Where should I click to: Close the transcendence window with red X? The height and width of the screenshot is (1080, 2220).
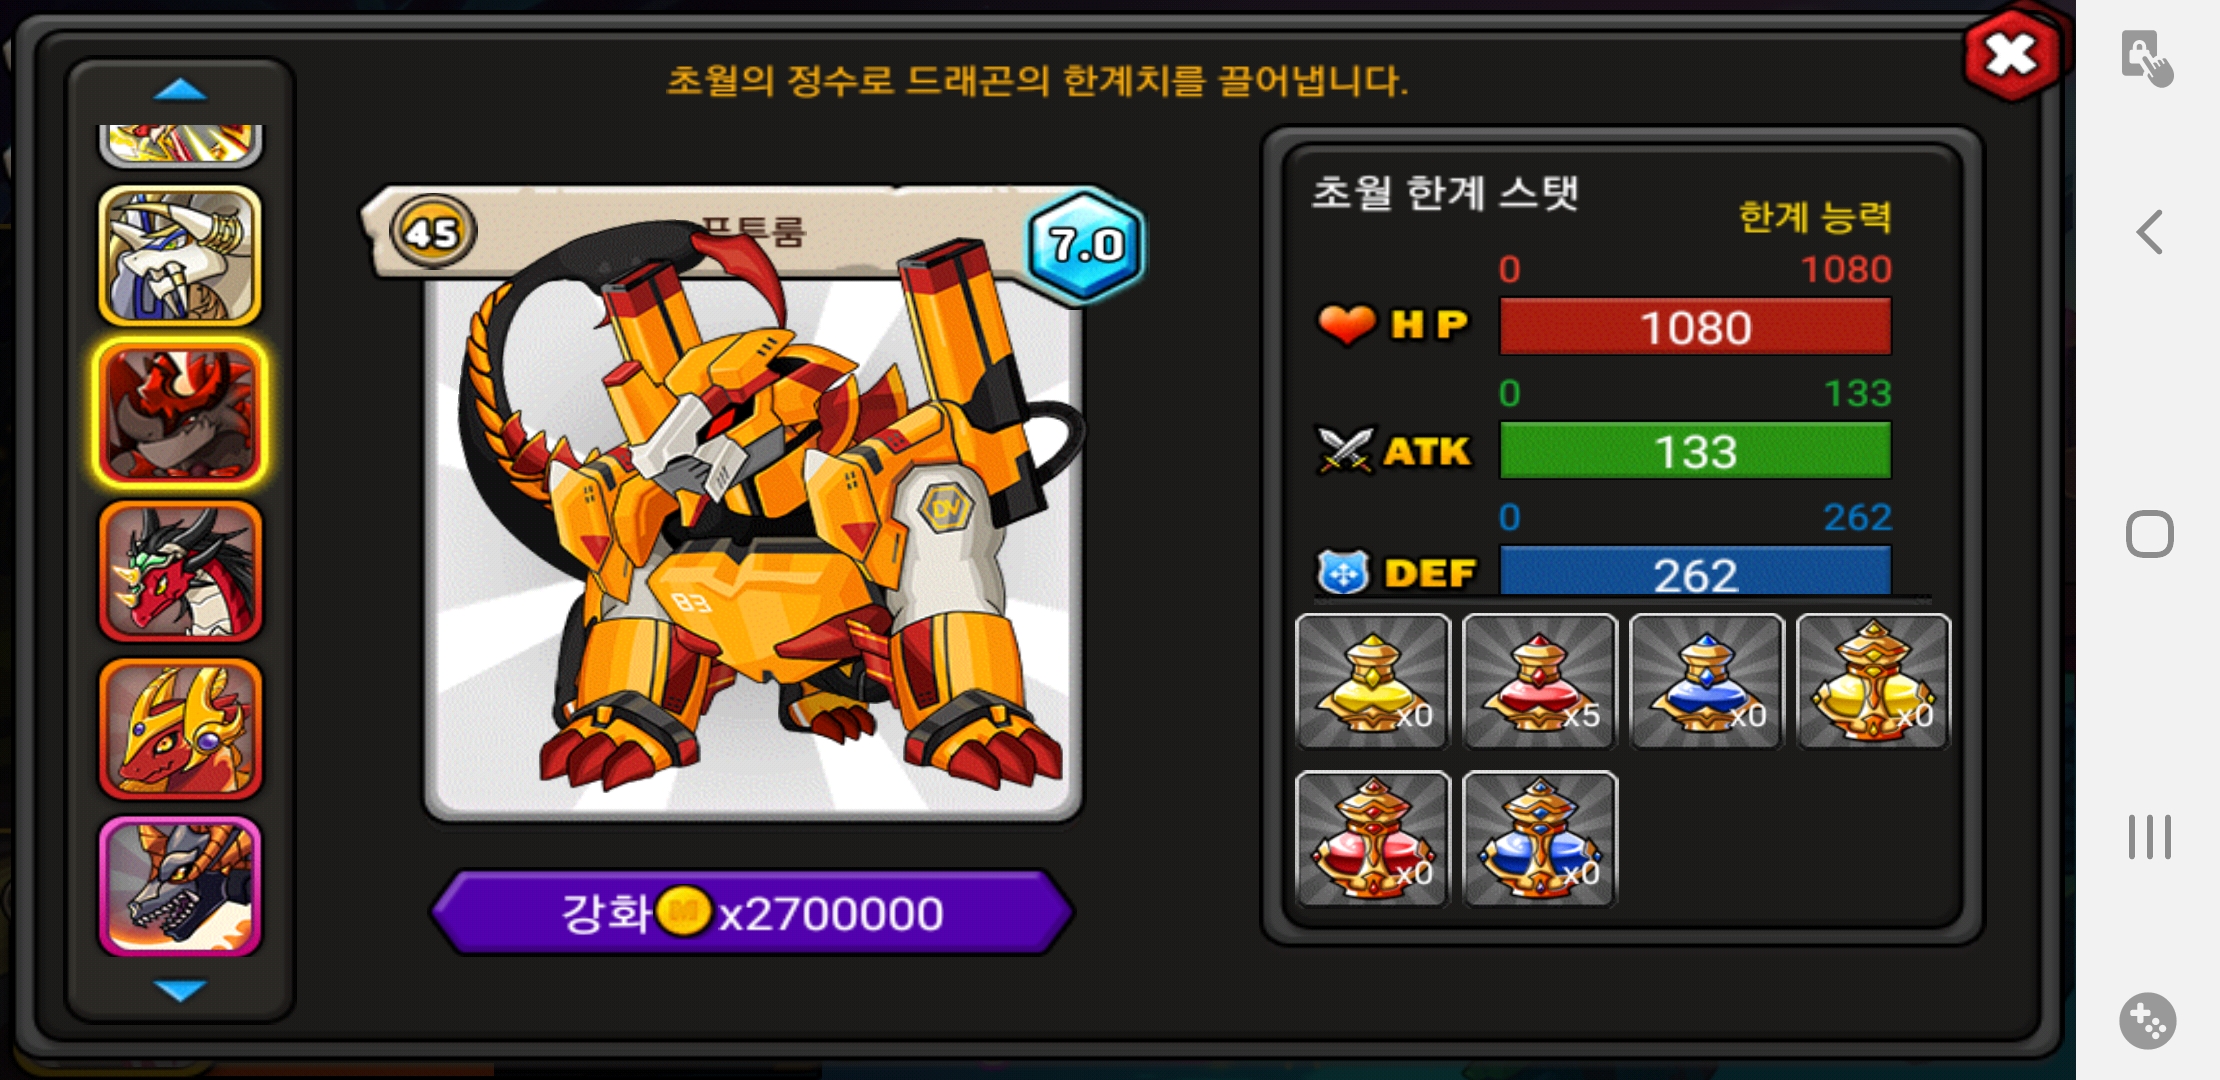pos(2012,55)
